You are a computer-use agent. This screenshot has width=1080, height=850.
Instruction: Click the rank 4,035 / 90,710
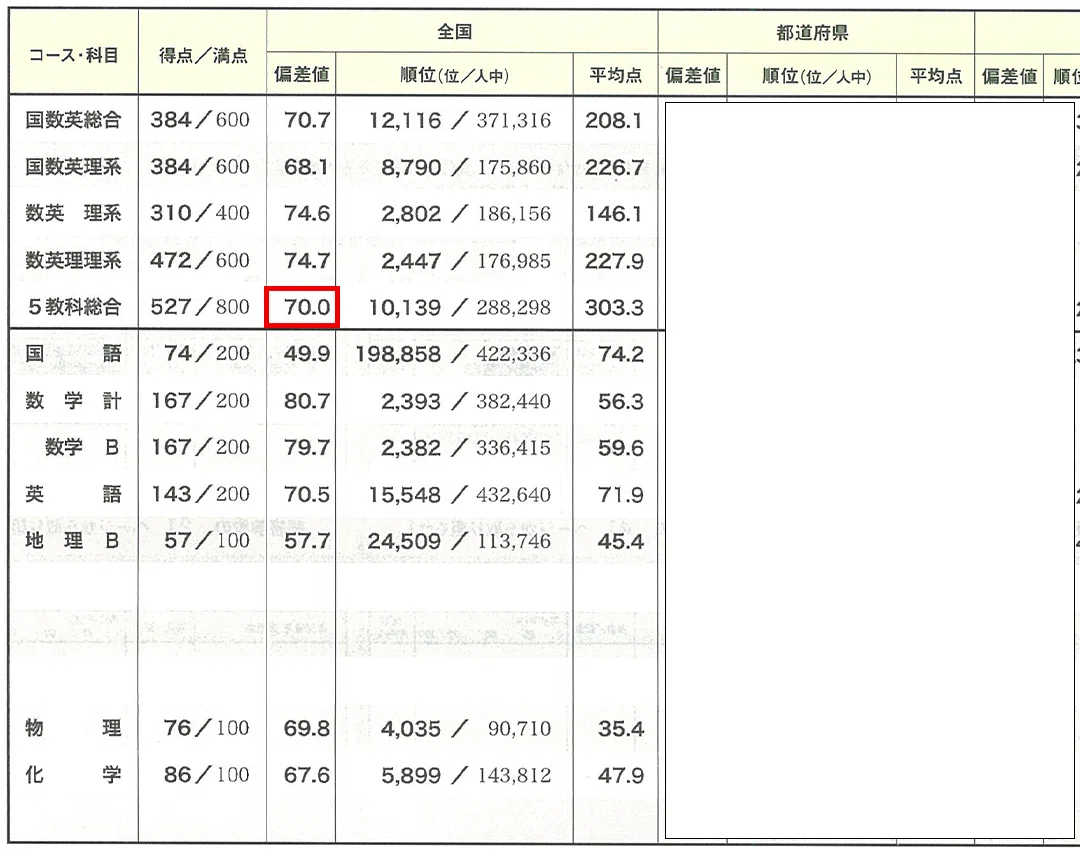click(466, 728)
